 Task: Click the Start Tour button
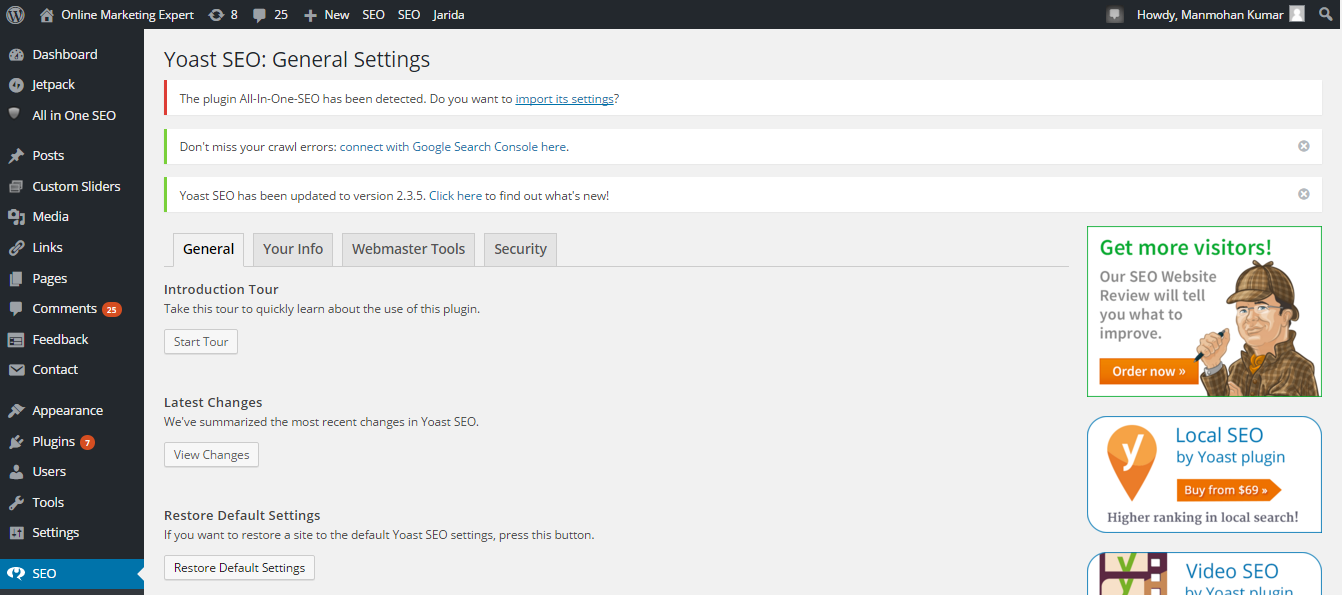[x=201, y=342]
